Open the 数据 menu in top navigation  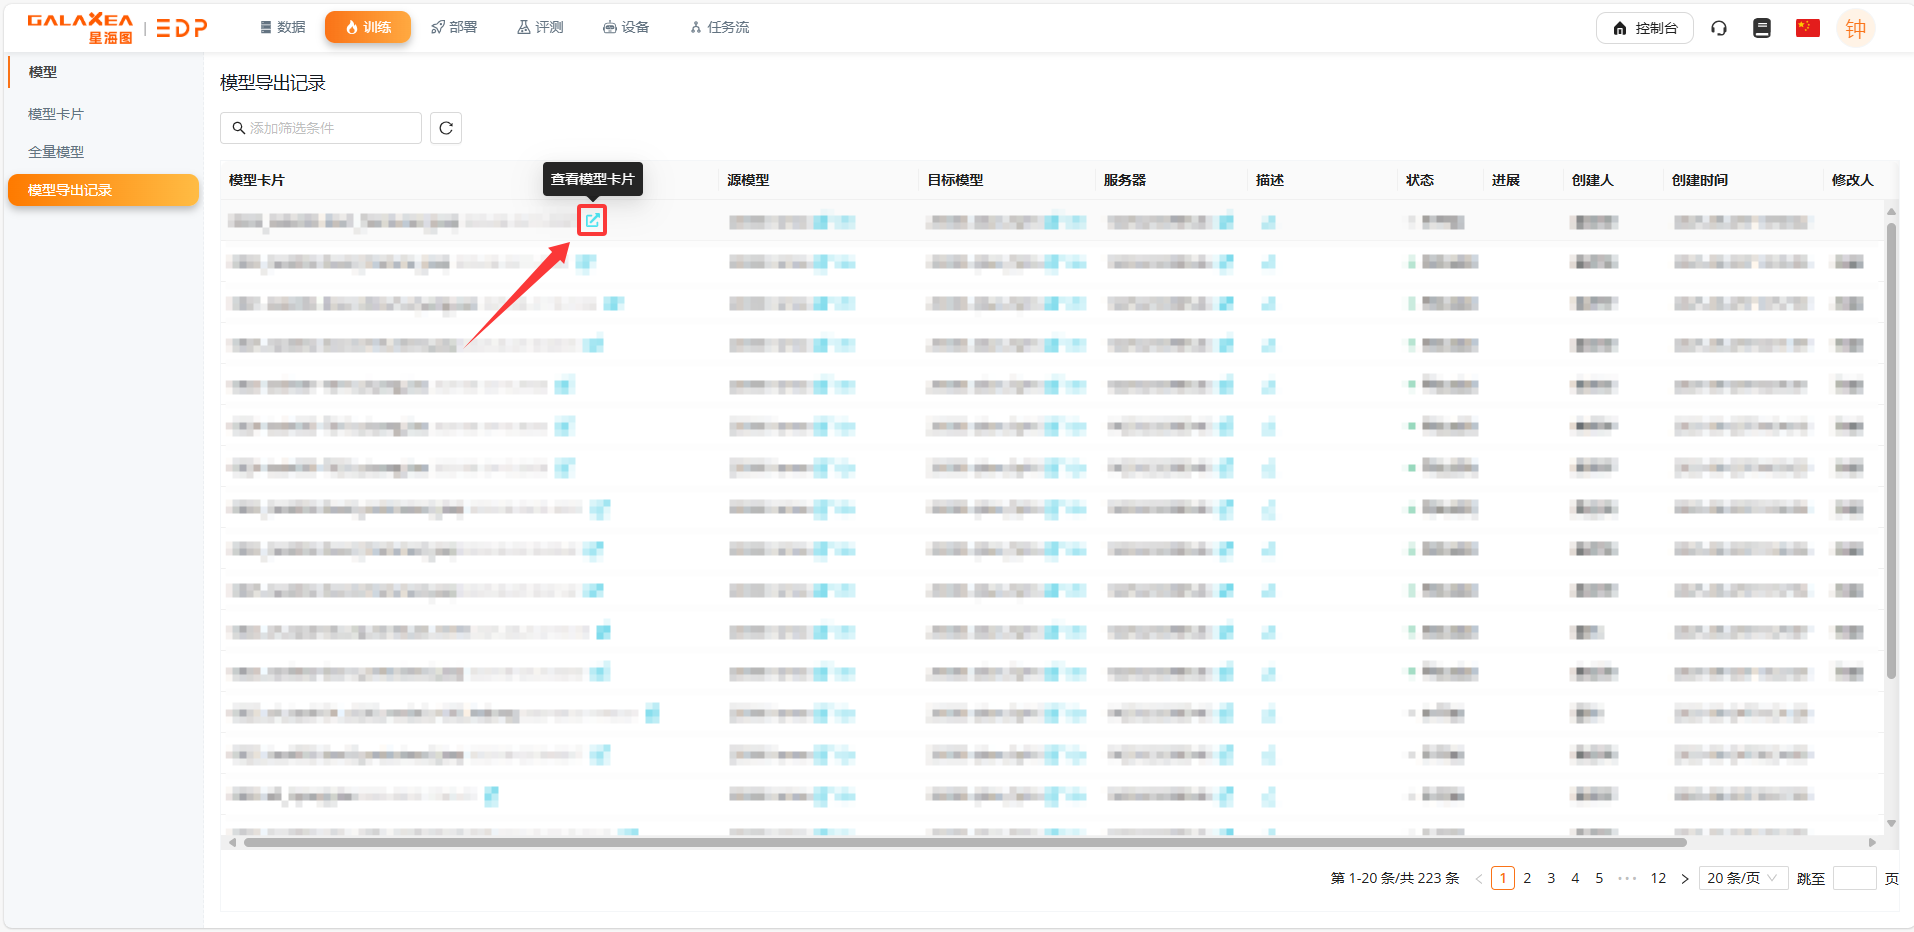coord(282,27)
